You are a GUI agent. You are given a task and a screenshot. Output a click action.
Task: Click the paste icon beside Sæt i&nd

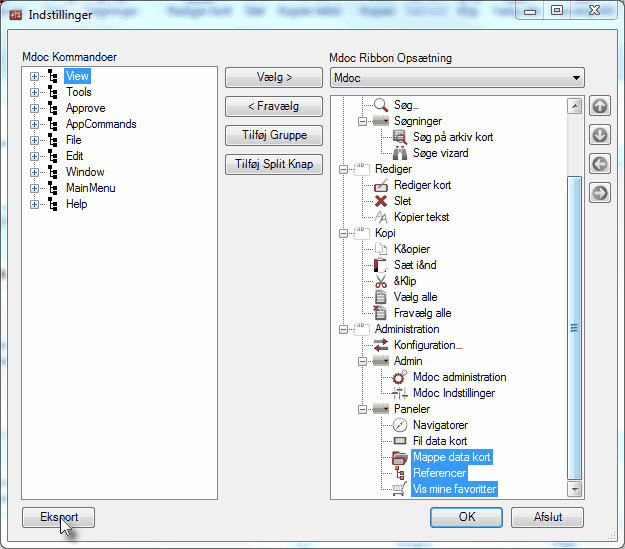pyautogui.click(x=381, y=265)
